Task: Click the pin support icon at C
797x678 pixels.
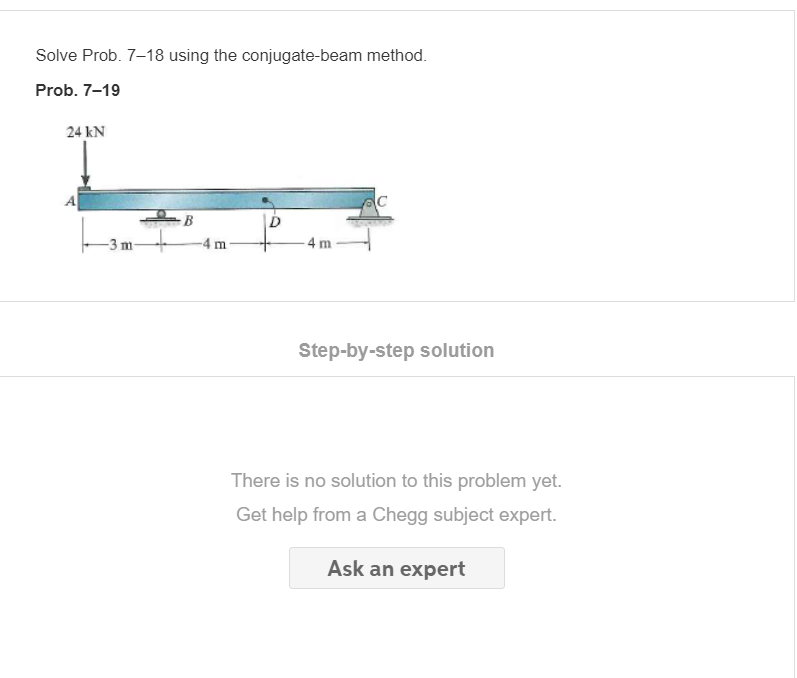Action: tap(370, 211)
